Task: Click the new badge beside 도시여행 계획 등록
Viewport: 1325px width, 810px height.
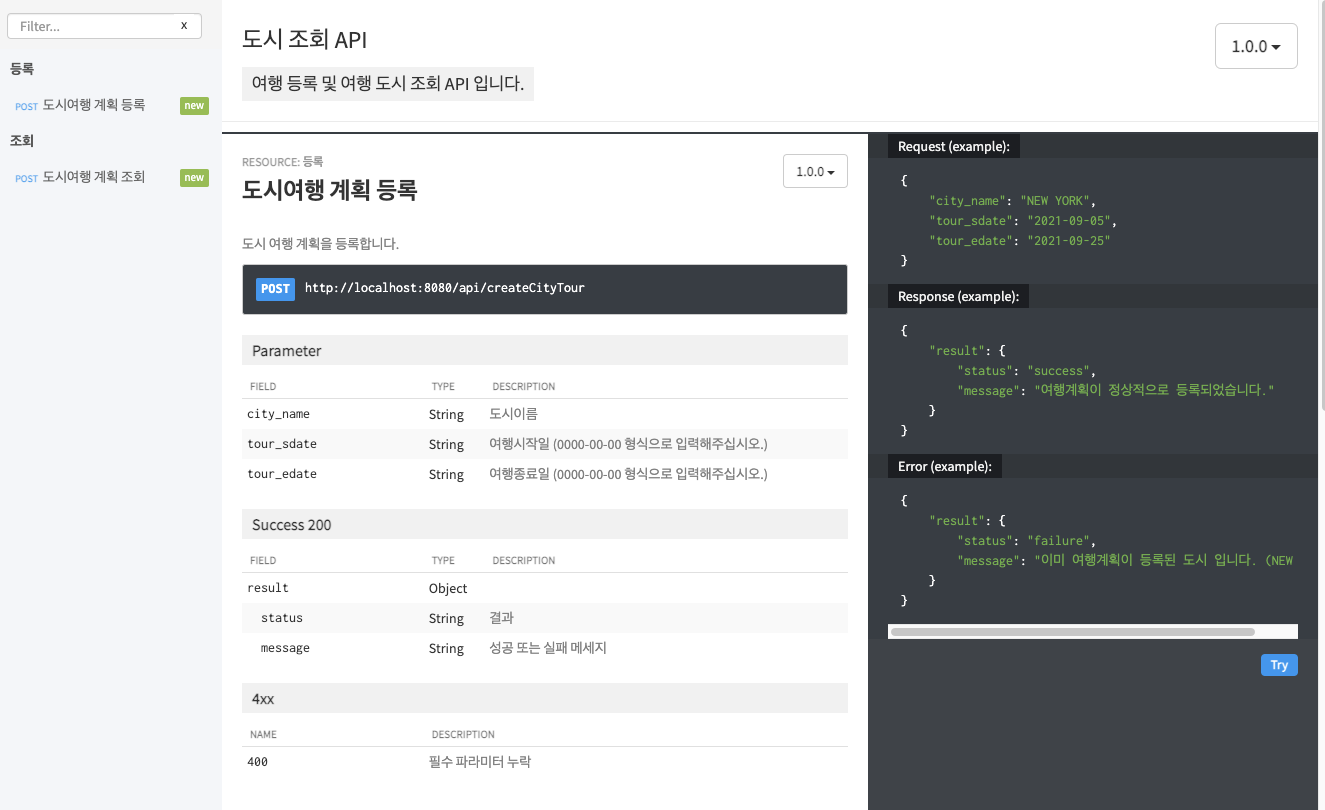Action: (194, 106)
